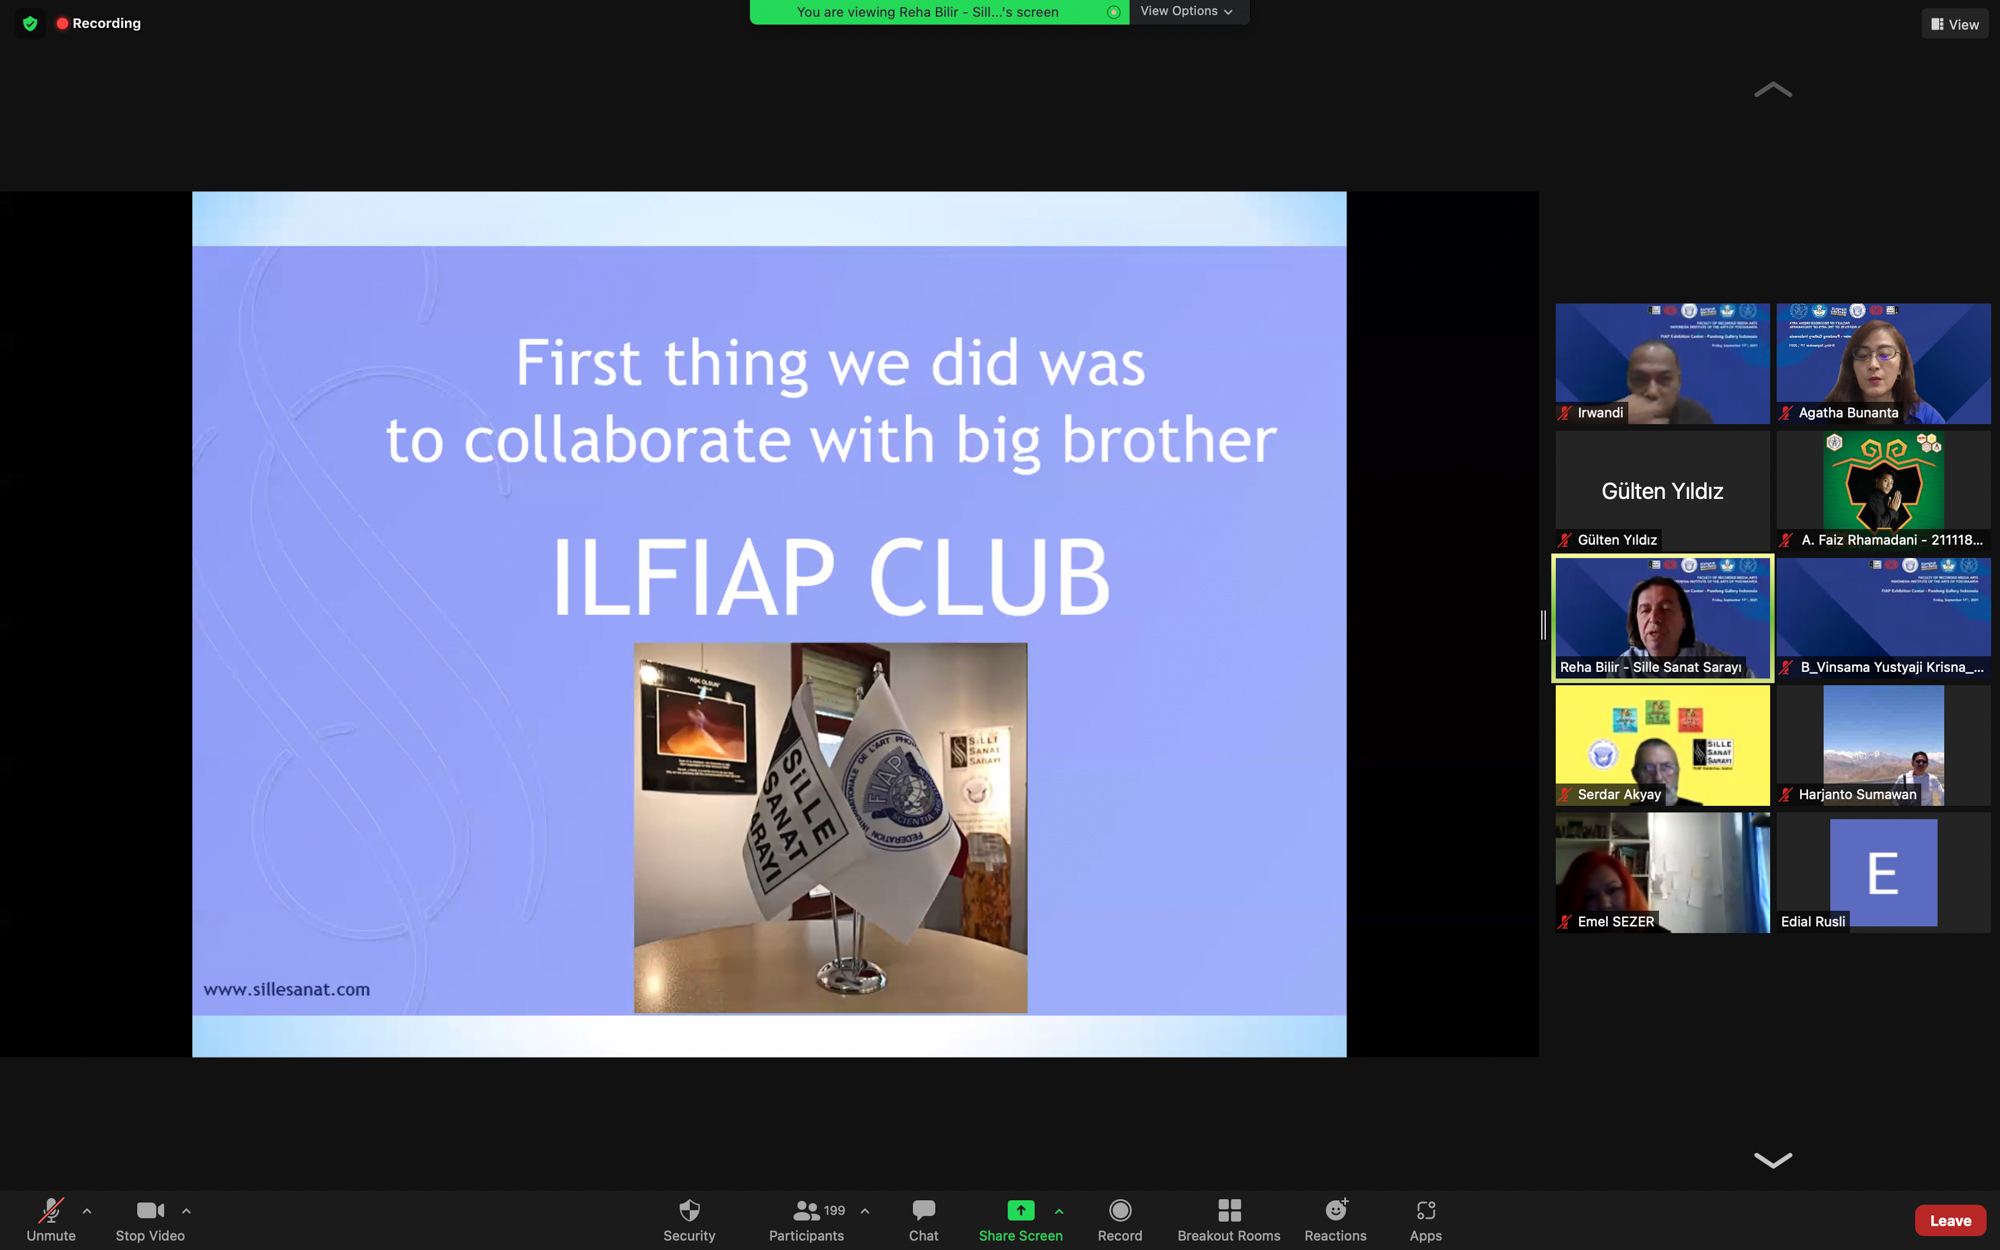Screen dimensions: 2000x1250
Task: Unmute the microphone
Action: pos(51,1220)
